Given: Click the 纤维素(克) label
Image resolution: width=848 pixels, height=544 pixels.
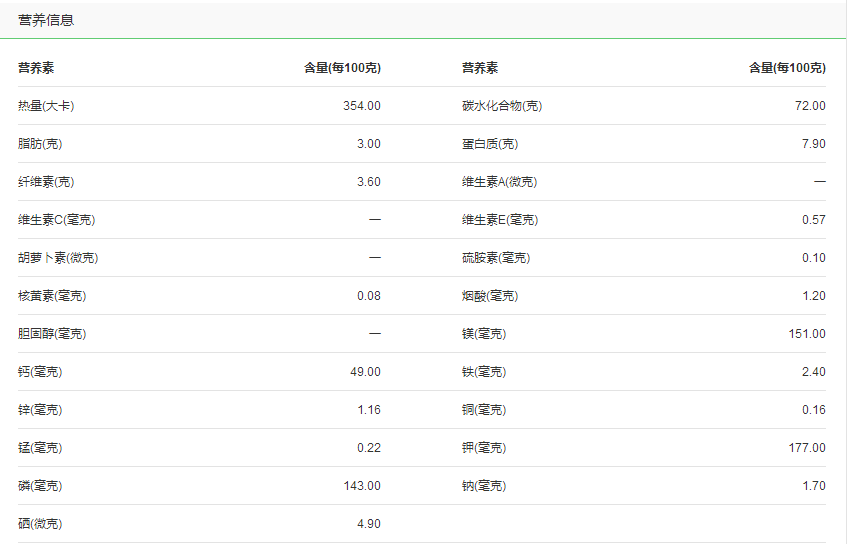Looking at the screenshot, I should (x=46, y=182).
